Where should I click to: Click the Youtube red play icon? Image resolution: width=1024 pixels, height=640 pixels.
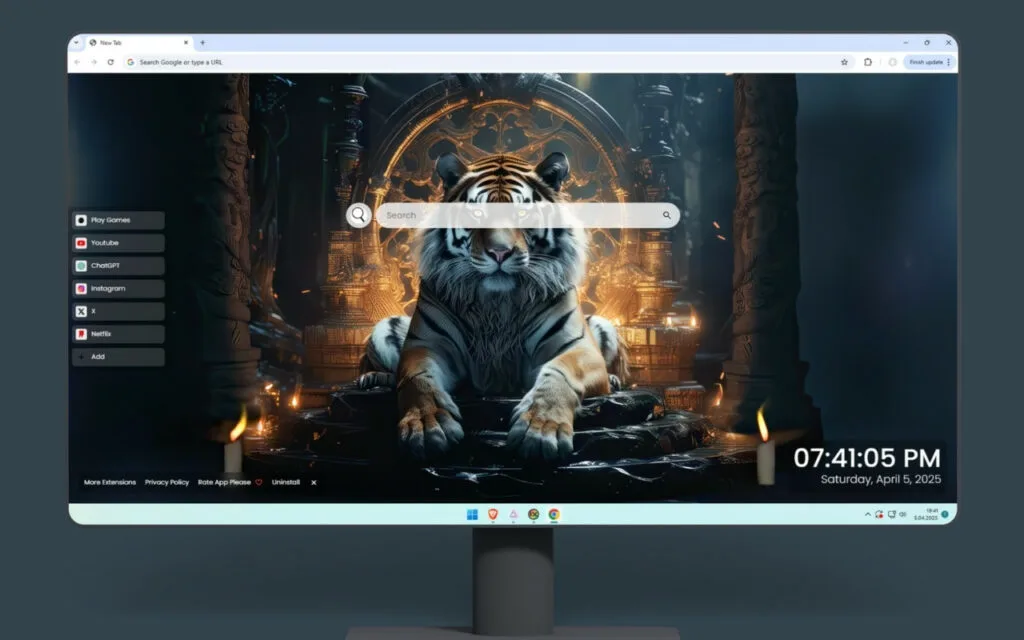[81, 243]
